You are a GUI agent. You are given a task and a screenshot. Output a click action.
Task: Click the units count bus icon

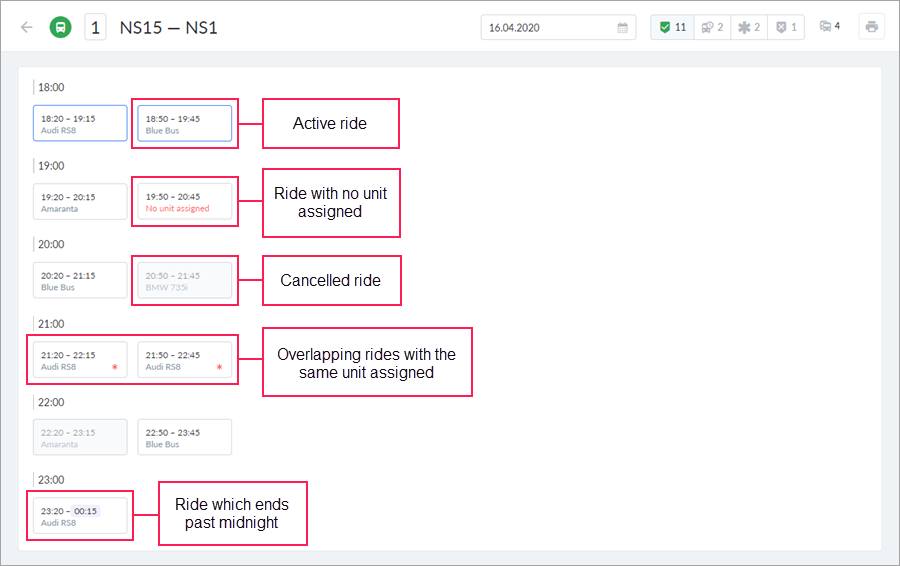(830, 27)
